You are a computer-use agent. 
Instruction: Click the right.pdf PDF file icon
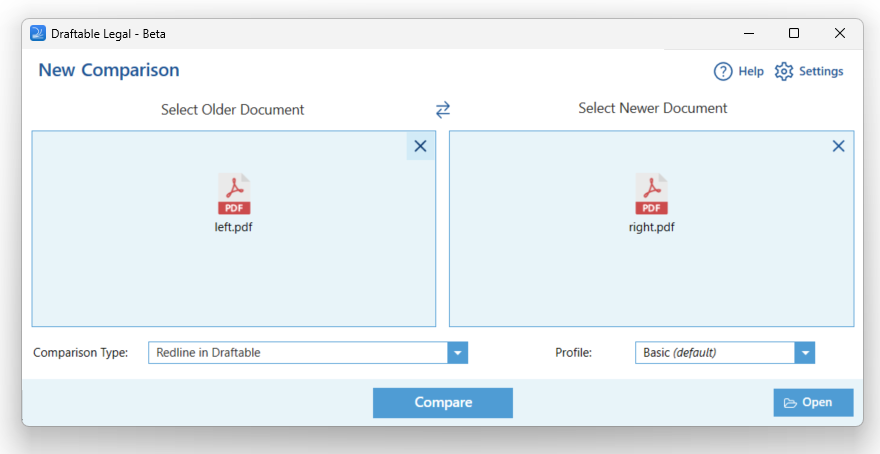(652, 194)
